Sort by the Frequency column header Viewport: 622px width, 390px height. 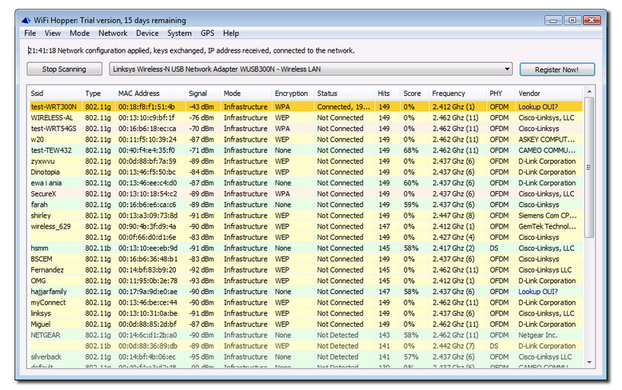pyautogui.click(x=448, y=93)
